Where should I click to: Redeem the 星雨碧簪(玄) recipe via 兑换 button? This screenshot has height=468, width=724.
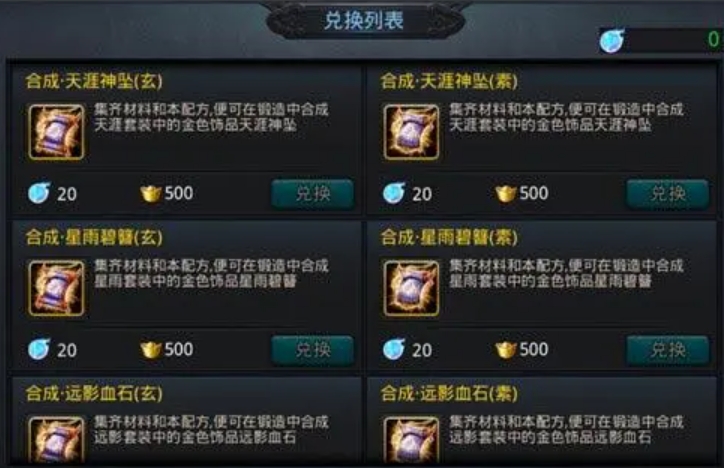tap(313, 350)
